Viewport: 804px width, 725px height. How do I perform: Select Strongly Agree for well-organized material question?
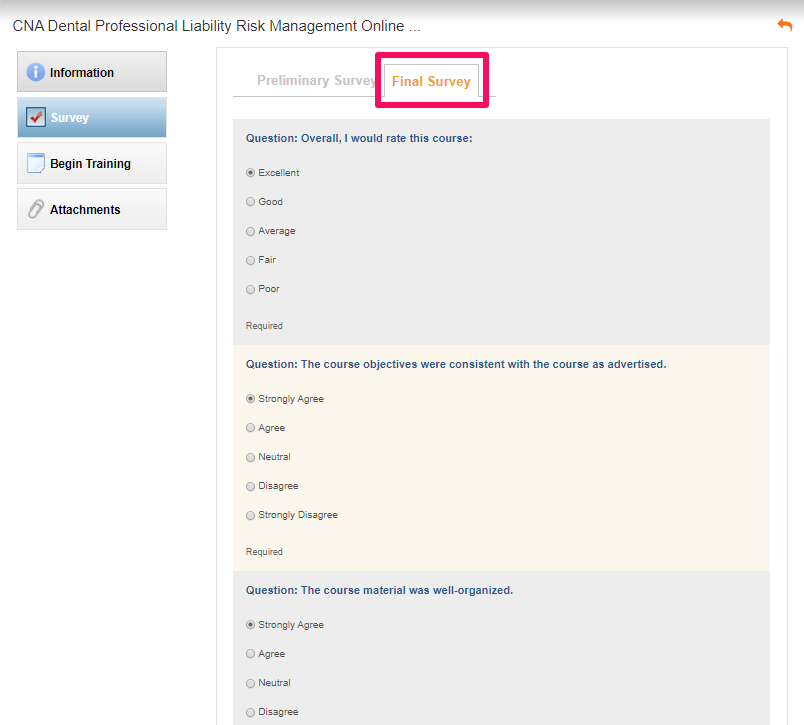250,625
